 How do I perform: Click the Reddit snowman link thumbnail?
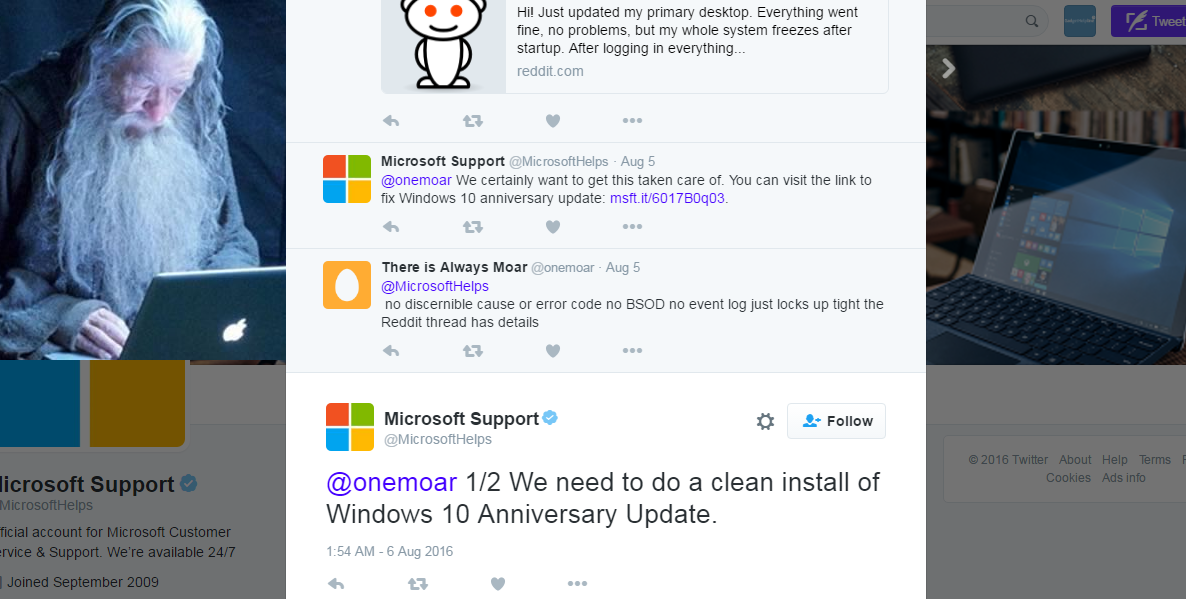tap(443, 45)
